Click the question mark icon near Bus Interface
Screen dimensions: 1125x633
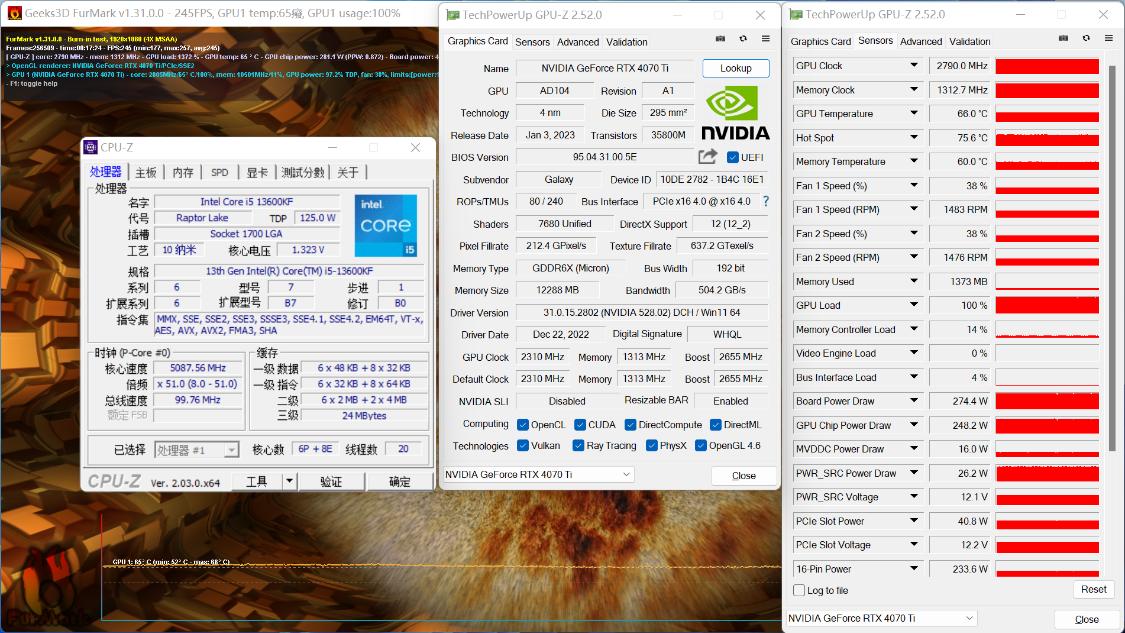(765, 200)
